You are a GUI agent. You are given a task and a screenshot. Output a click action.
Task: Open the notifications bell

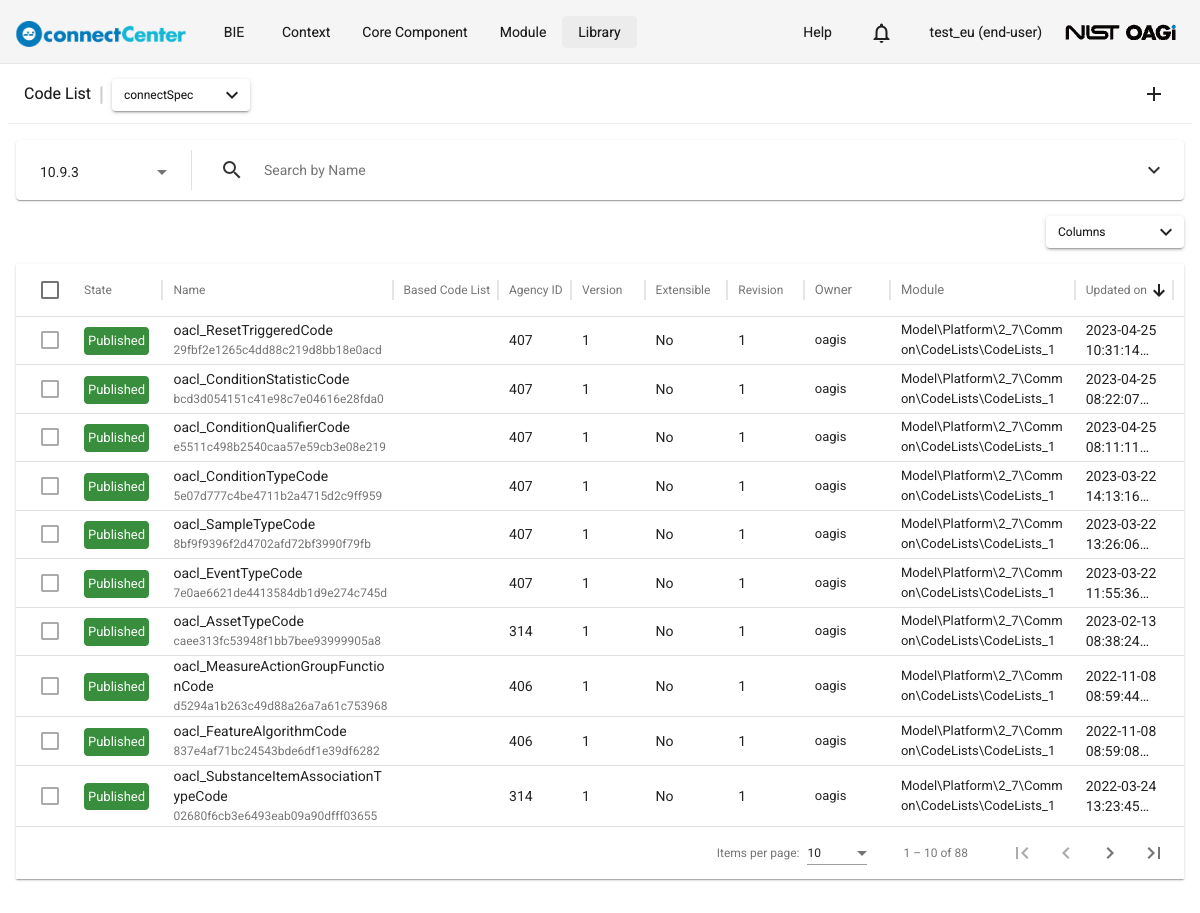pyautogui.click(x=881, y=33)
